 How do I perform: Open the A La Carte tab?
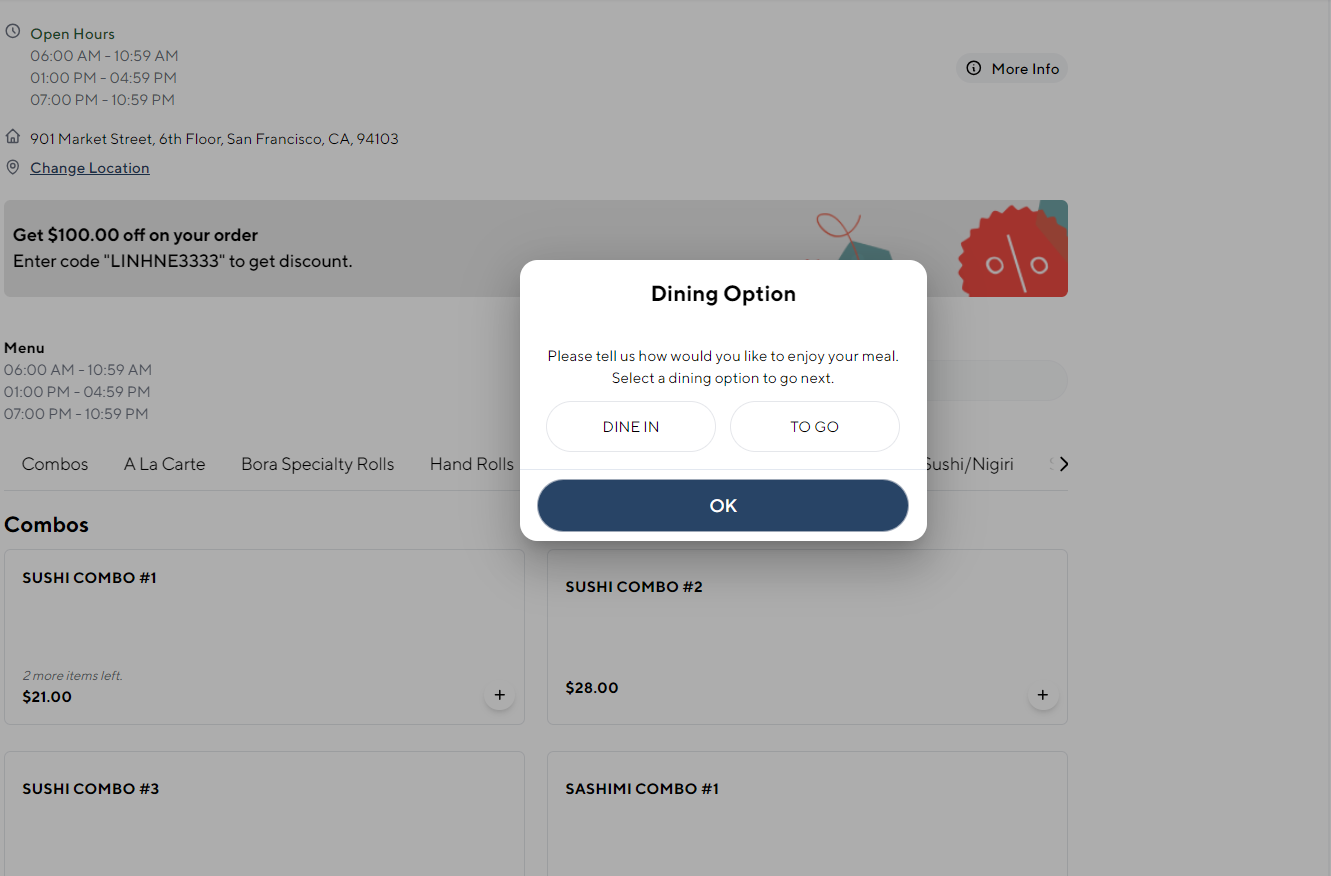(164, 464)
